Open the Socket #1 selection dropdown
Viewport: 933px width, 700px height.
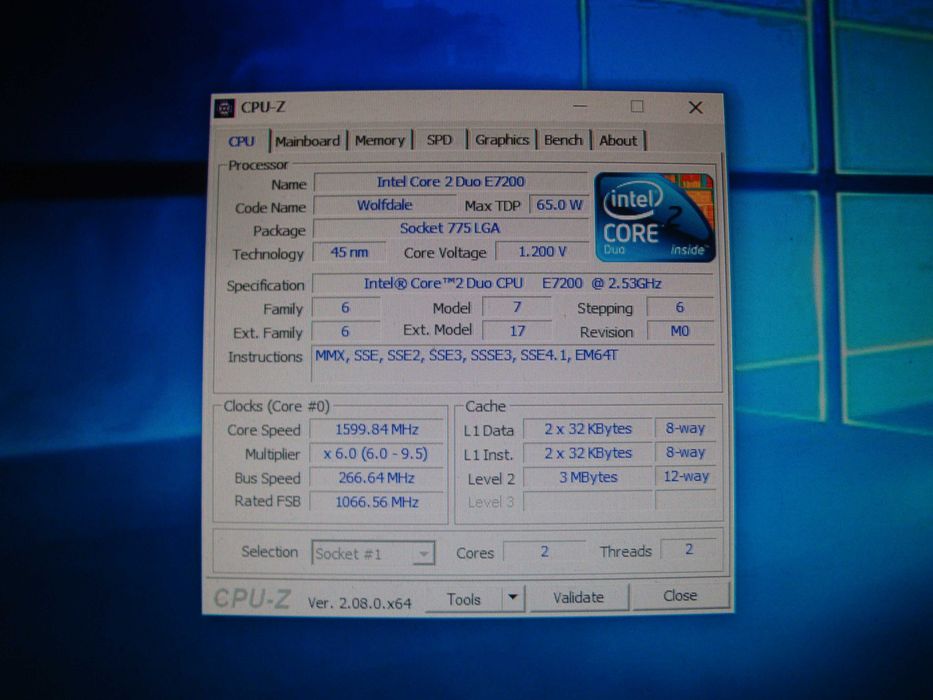click(373, 554)
